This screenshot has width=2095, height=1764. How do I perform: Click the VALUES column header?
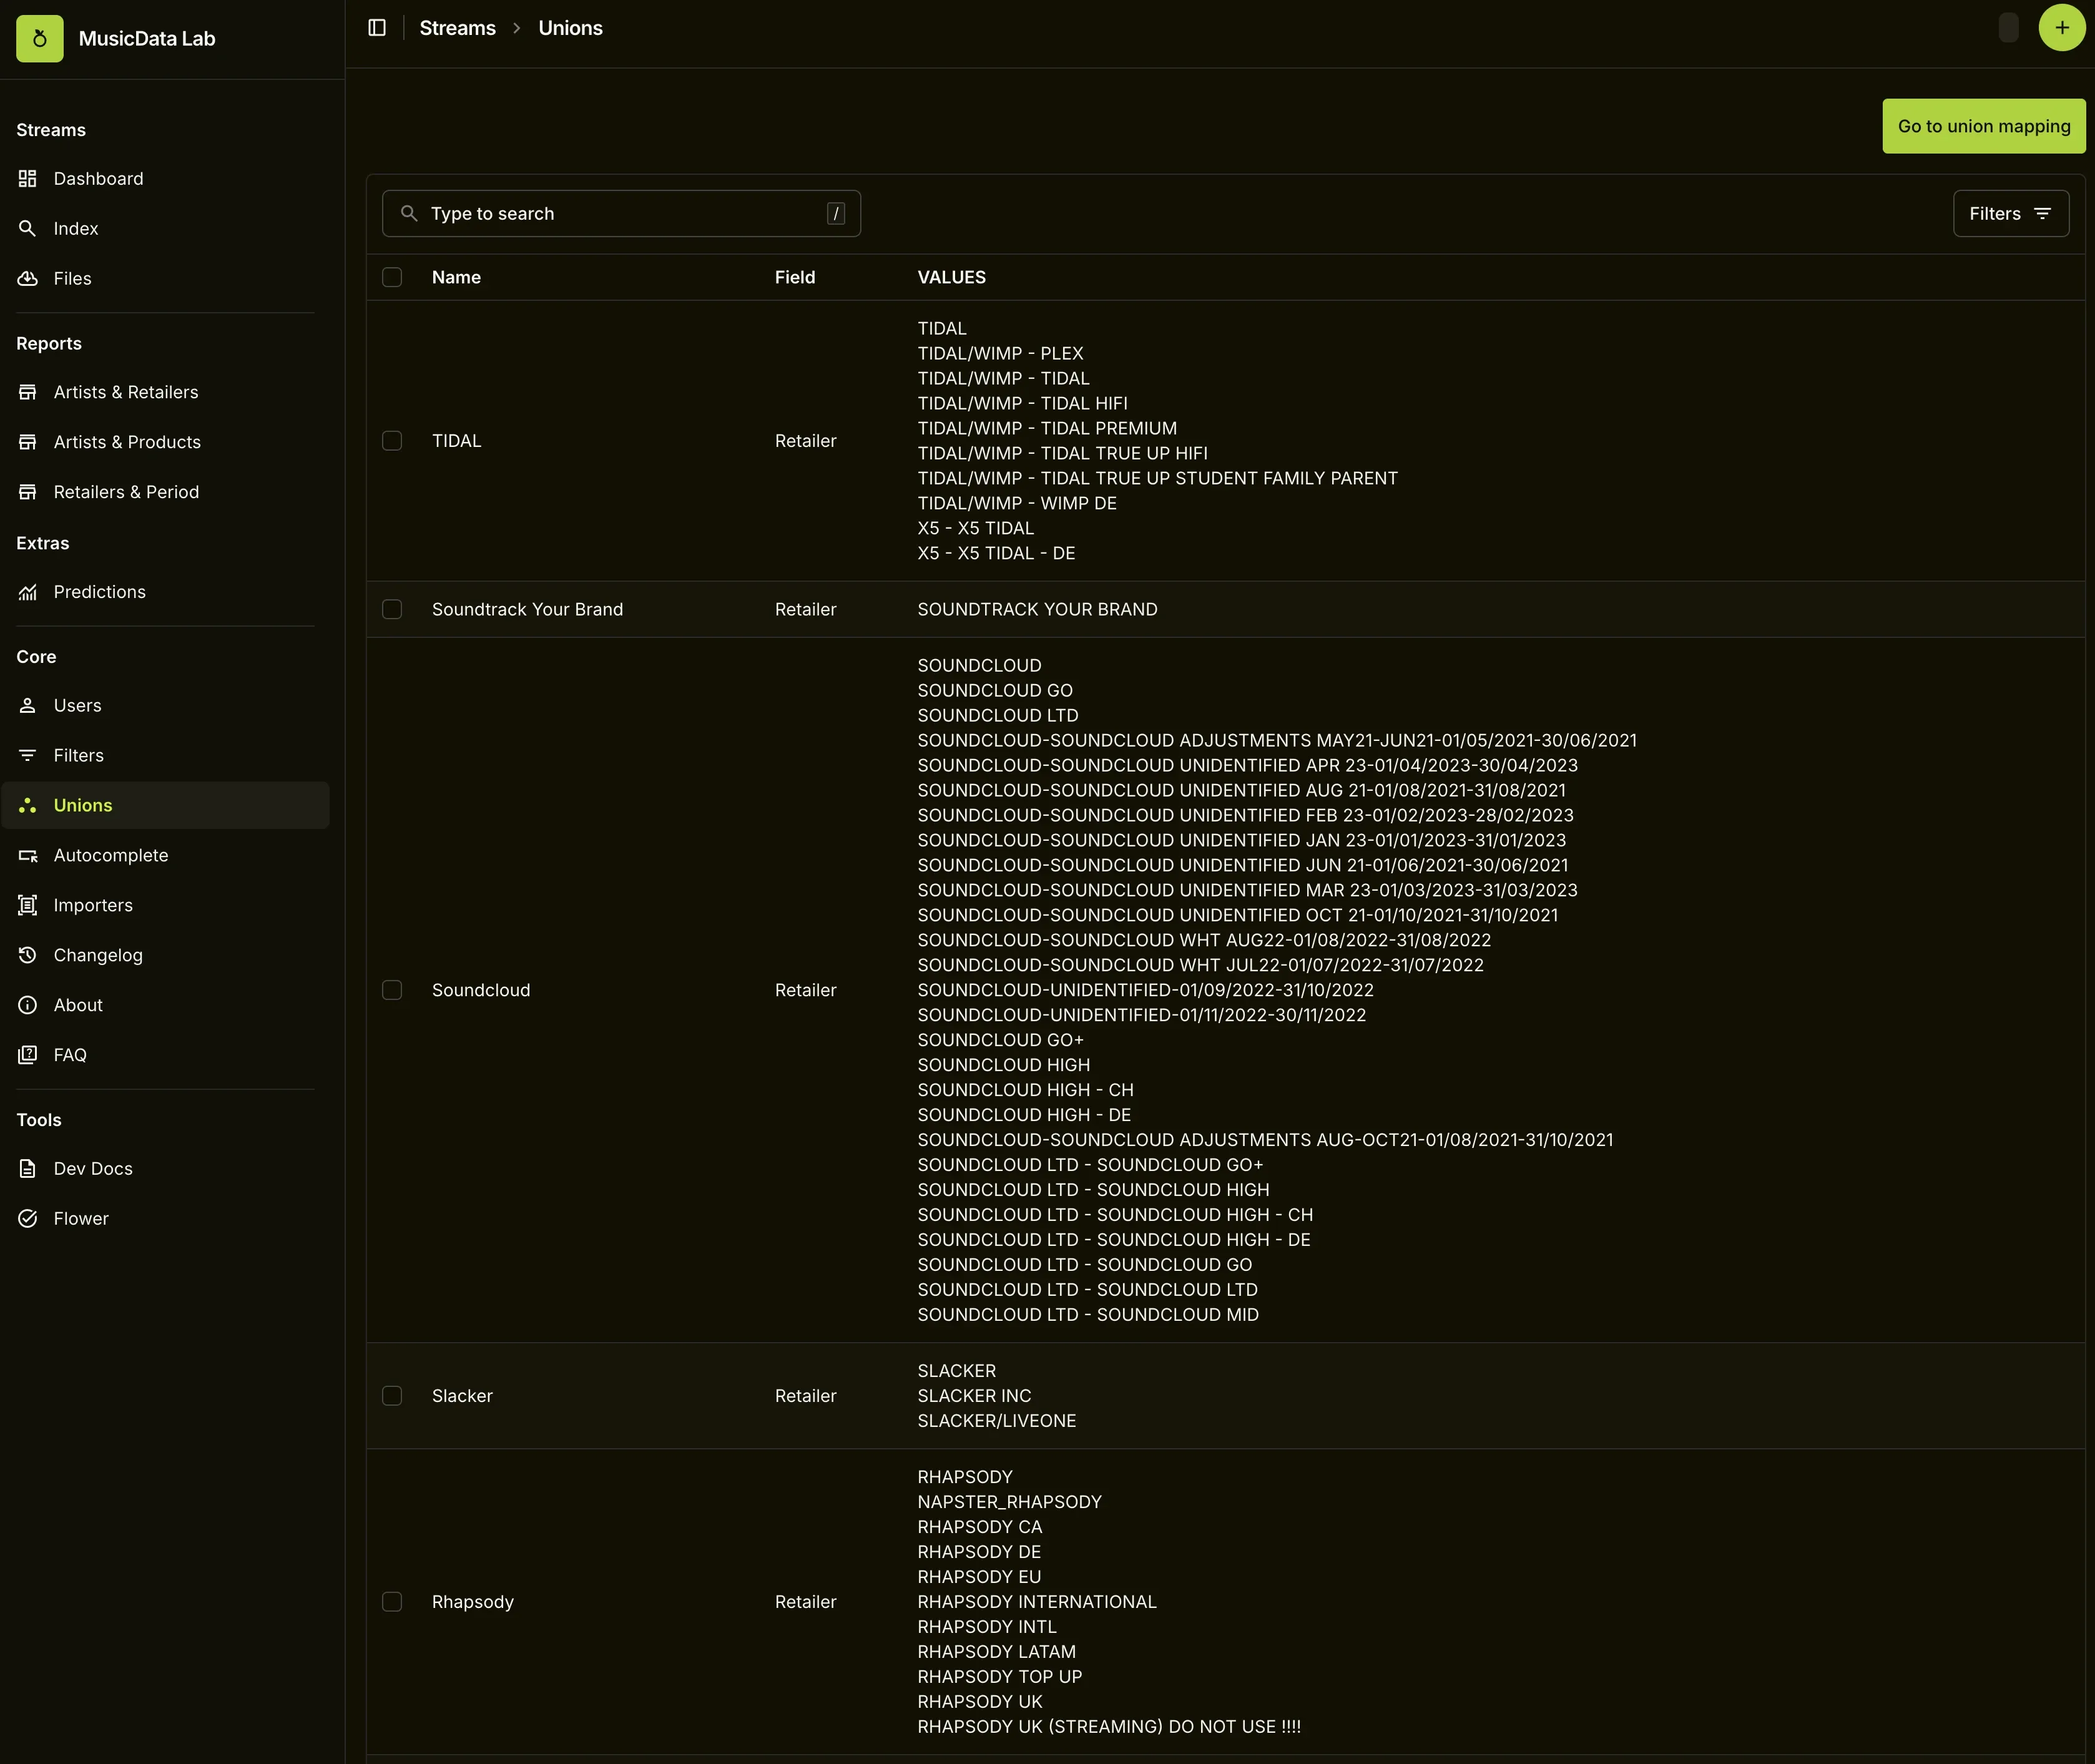click(951, 278)
